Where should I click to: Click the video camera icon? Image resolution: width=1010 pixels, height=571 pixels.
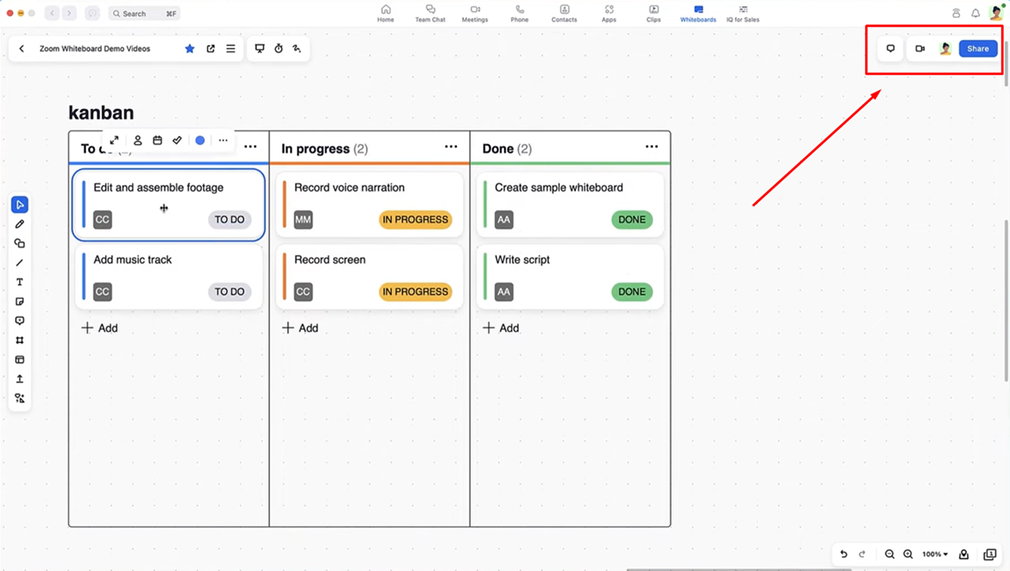click(x=919, y=48)
